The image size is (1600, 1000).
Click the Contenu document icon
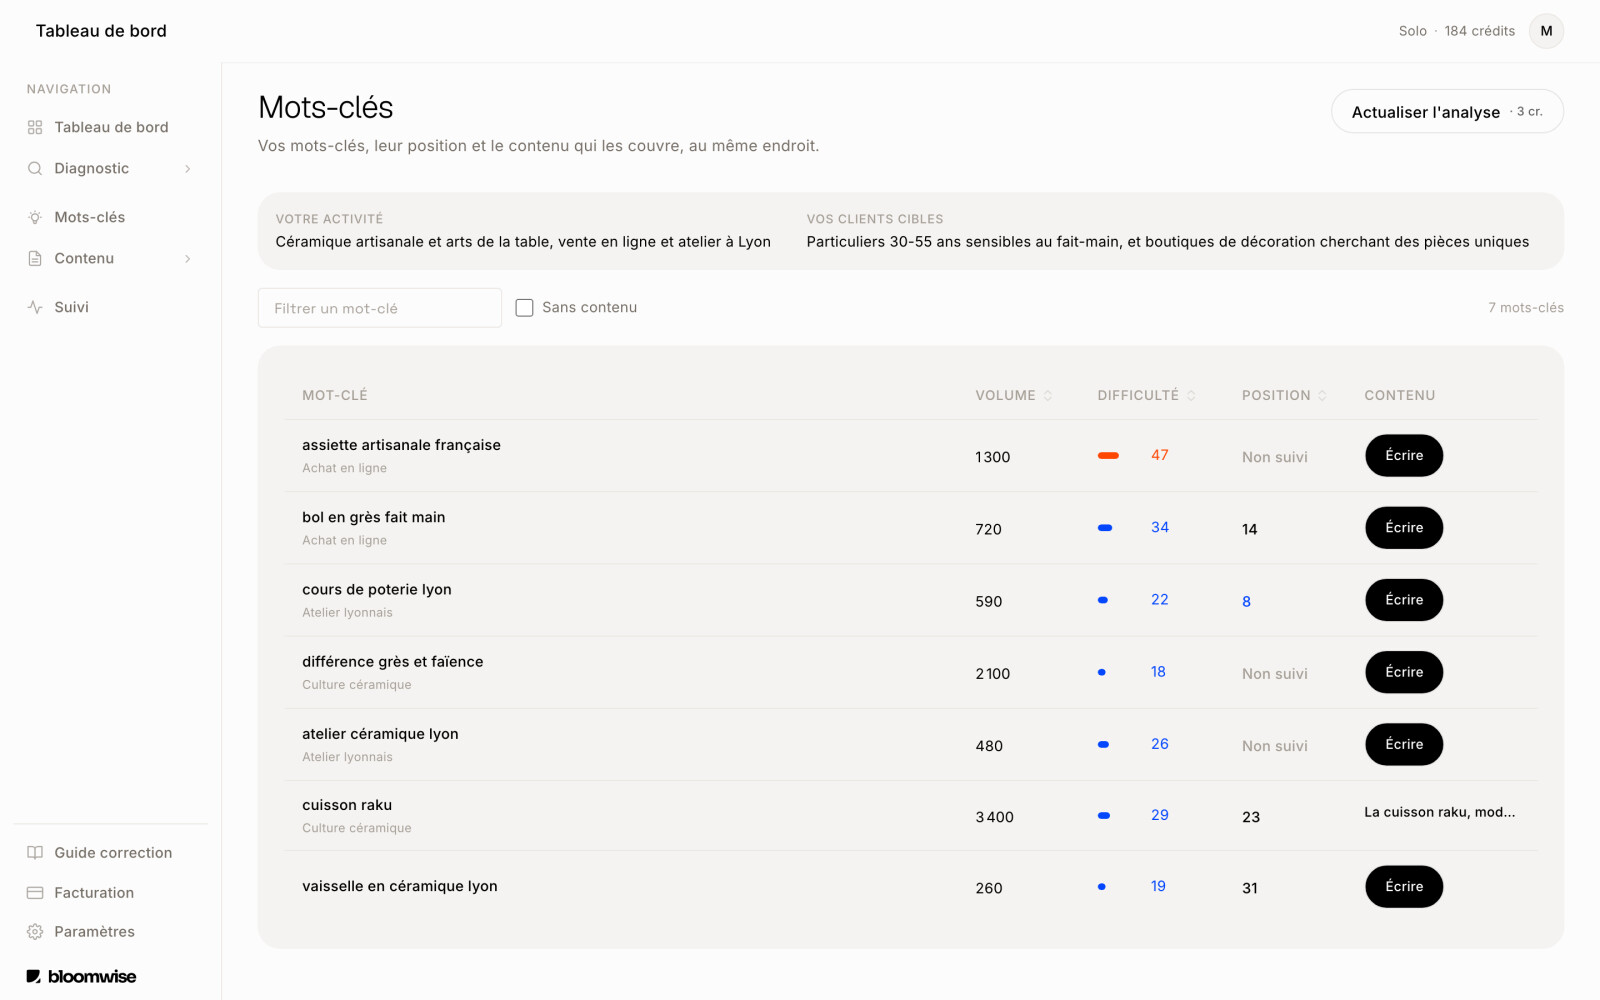pos(35,258)
